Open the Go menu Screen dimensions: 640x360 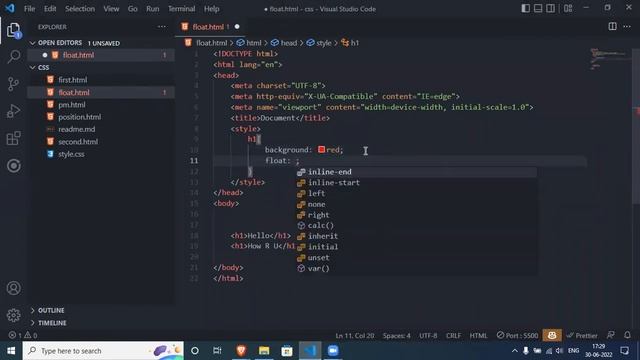133,9
